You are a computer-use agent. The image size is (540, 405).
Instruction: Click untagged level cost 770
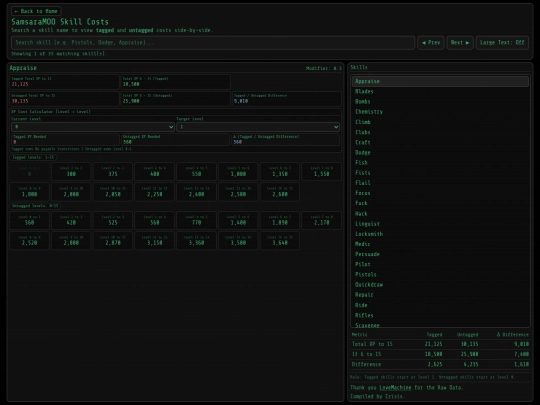[x=196, y=220]
